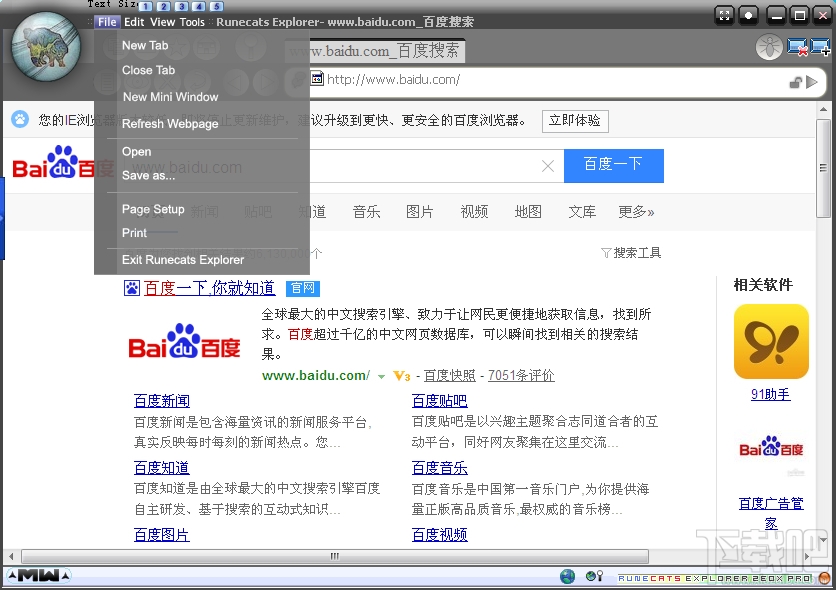Click the 立即体验 button

[575, 121]
